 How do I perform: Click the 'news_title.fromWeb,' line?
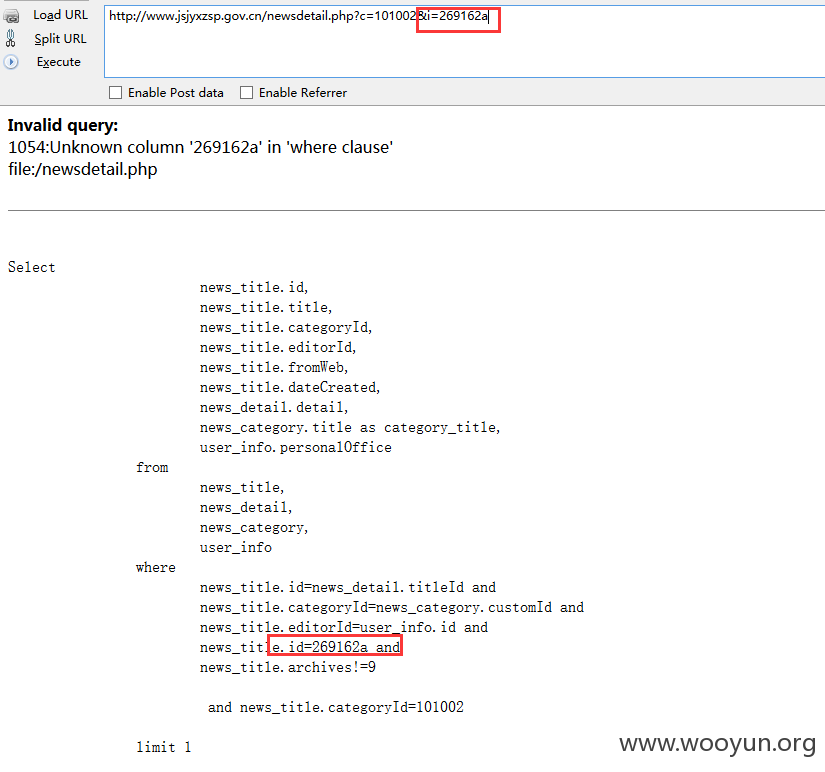click(x=274, y=367)
